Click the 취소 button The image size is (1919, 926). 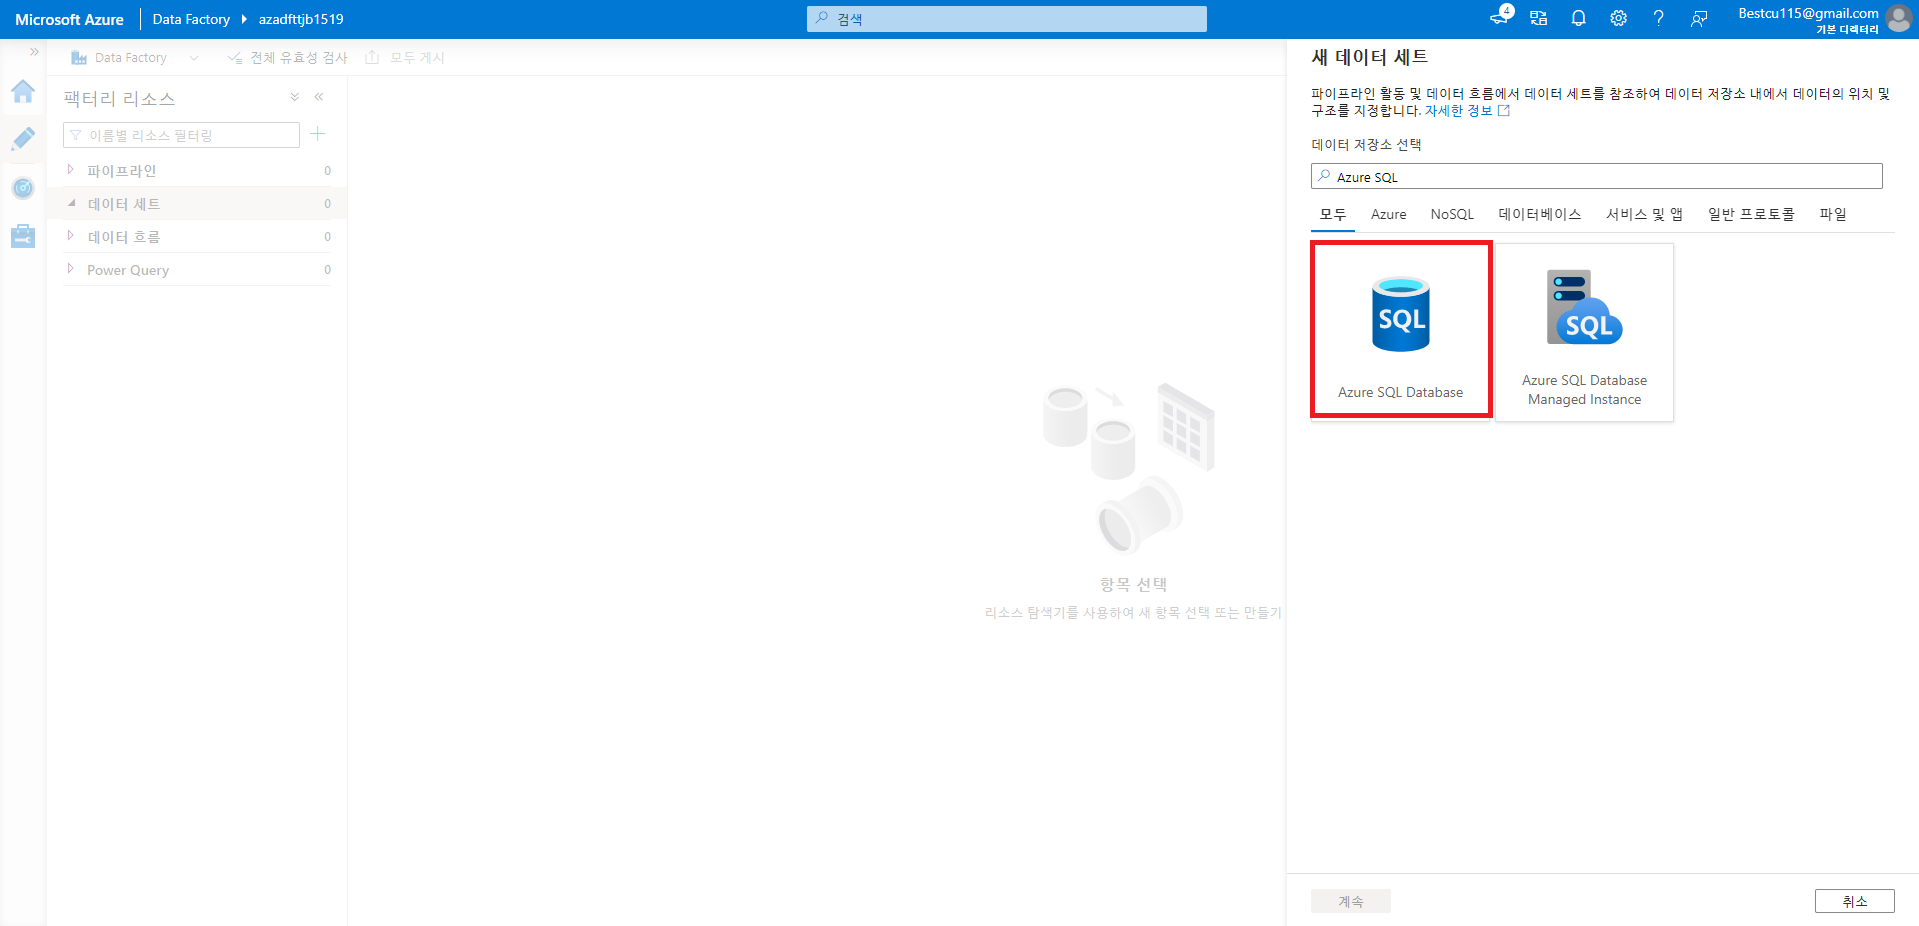[1855, 901]
